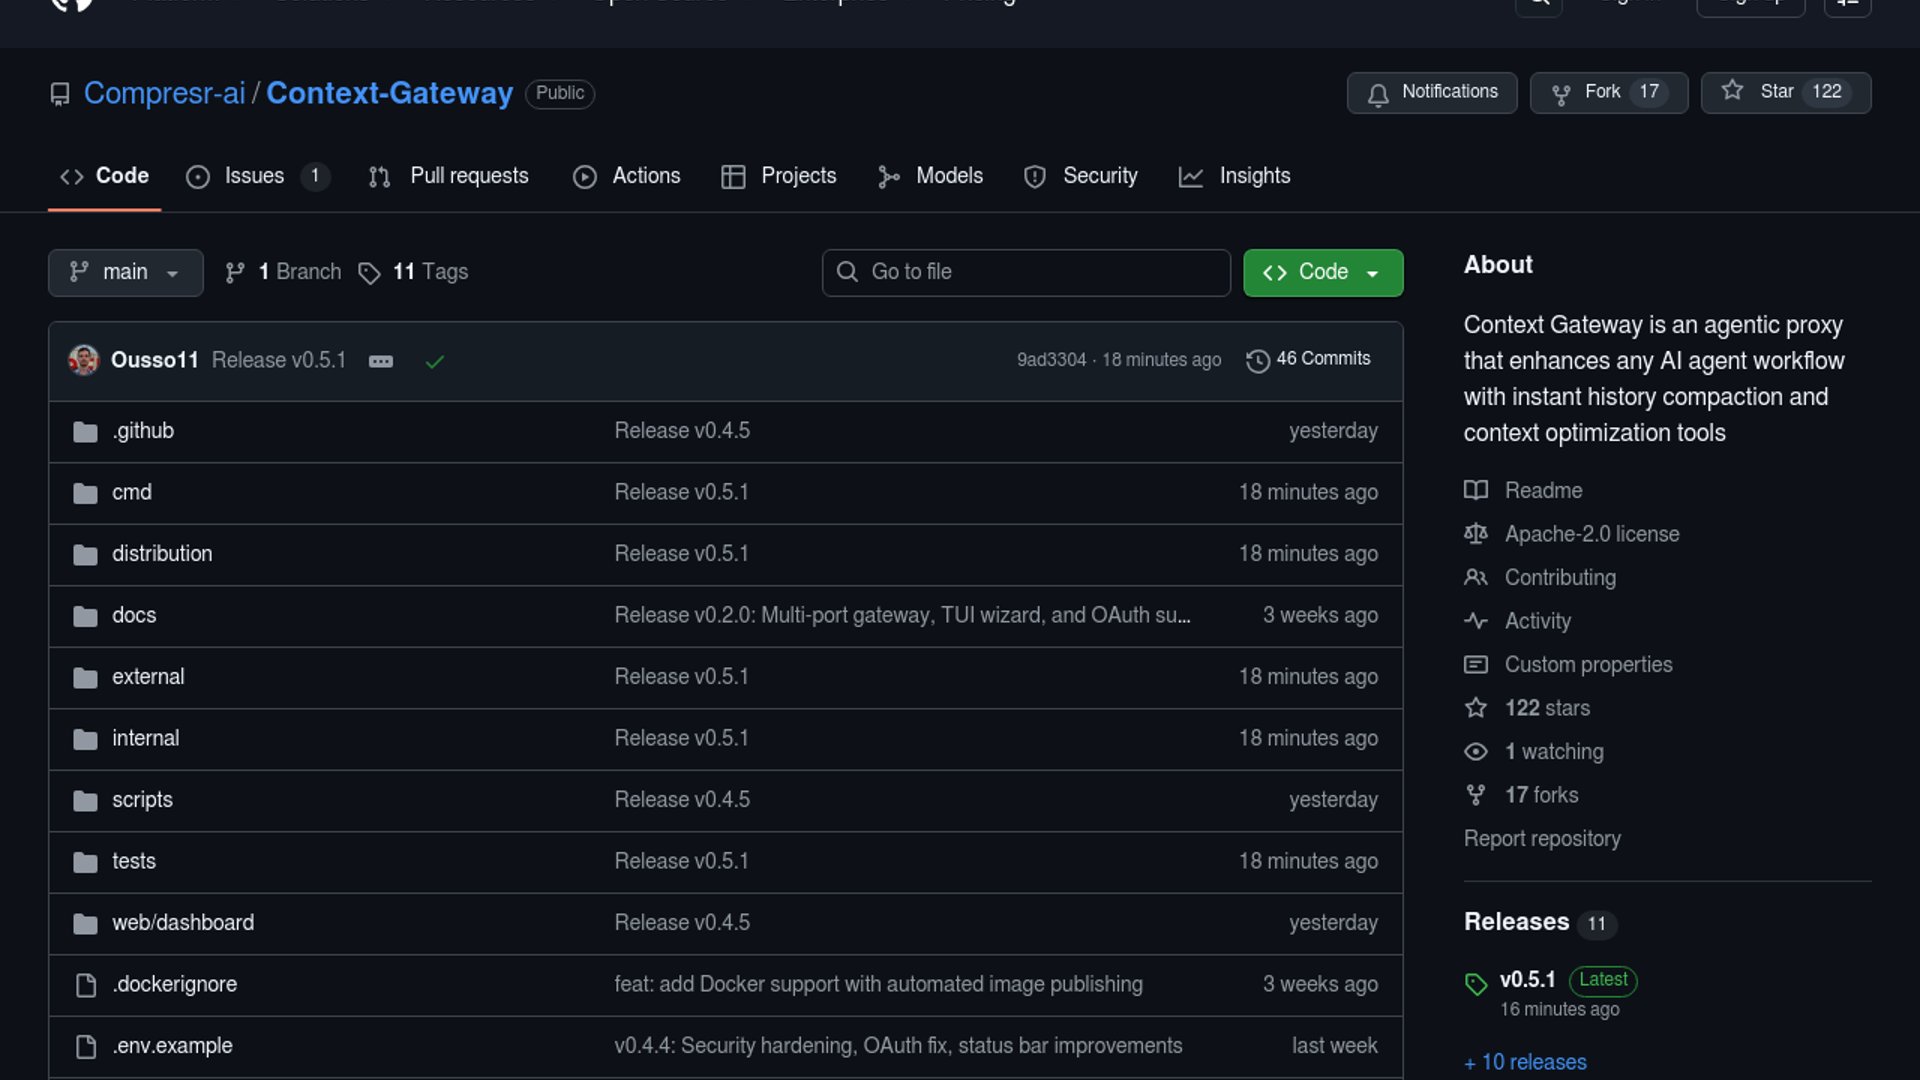1920x1080 pixels.
Task: Open the Apache-2.0 license link
Action: pos(1591,534)
